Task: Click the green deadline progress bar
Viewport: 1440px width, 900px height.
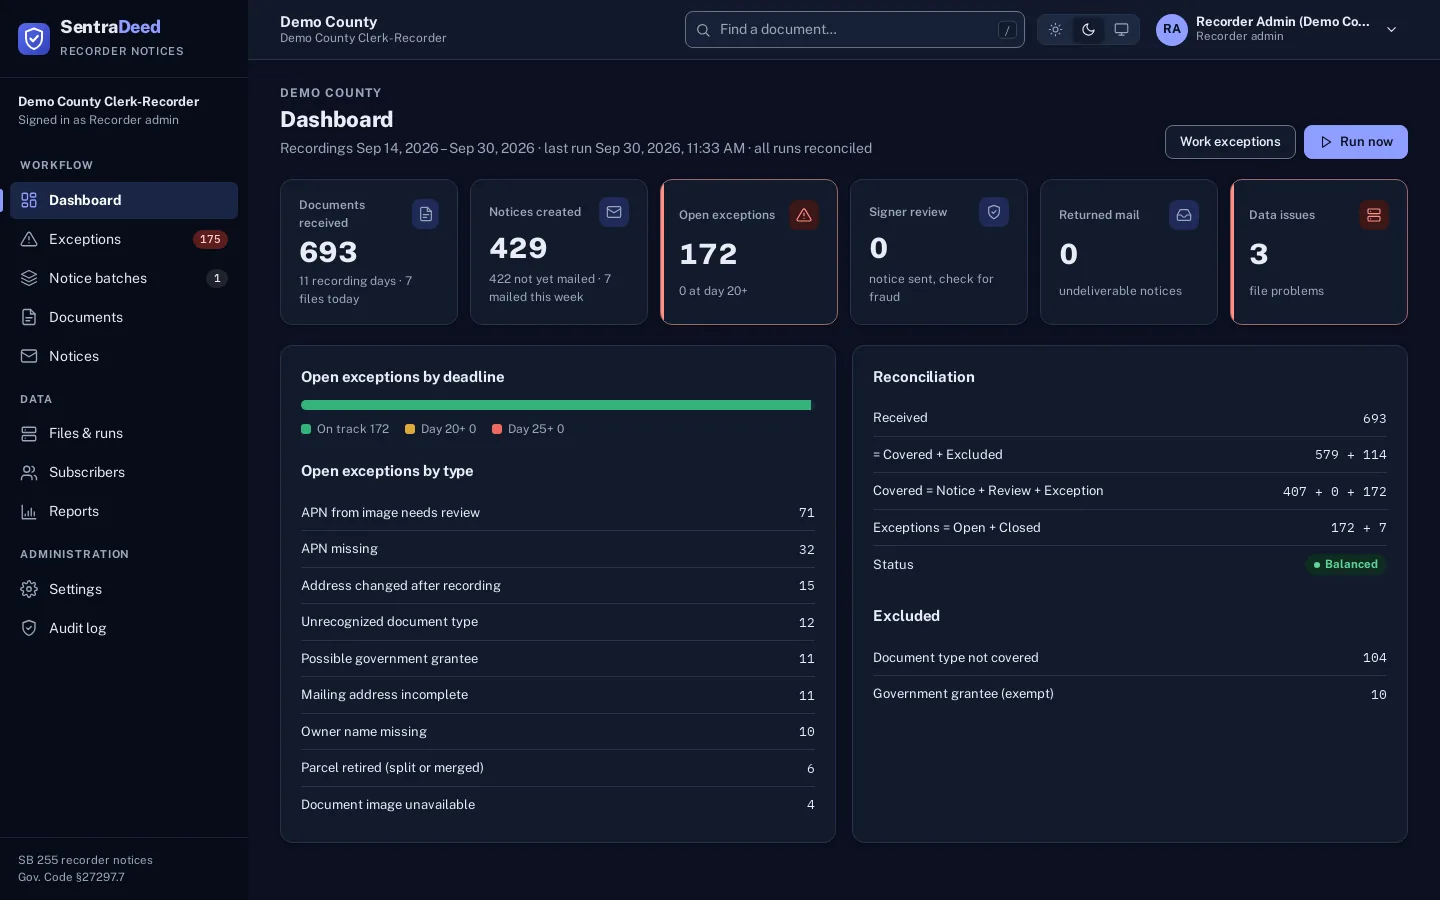Action: coord(556,405)
